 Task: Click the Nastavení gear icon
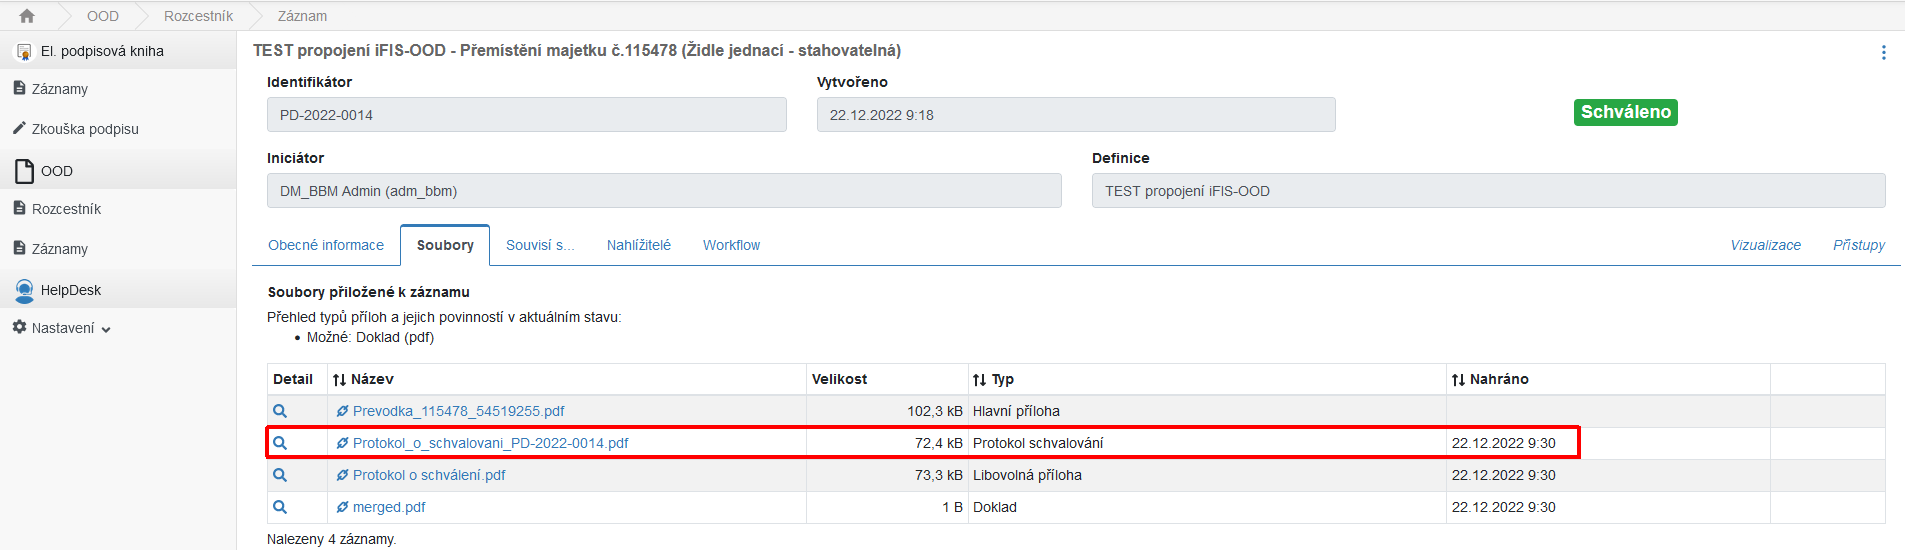[19, 327]
